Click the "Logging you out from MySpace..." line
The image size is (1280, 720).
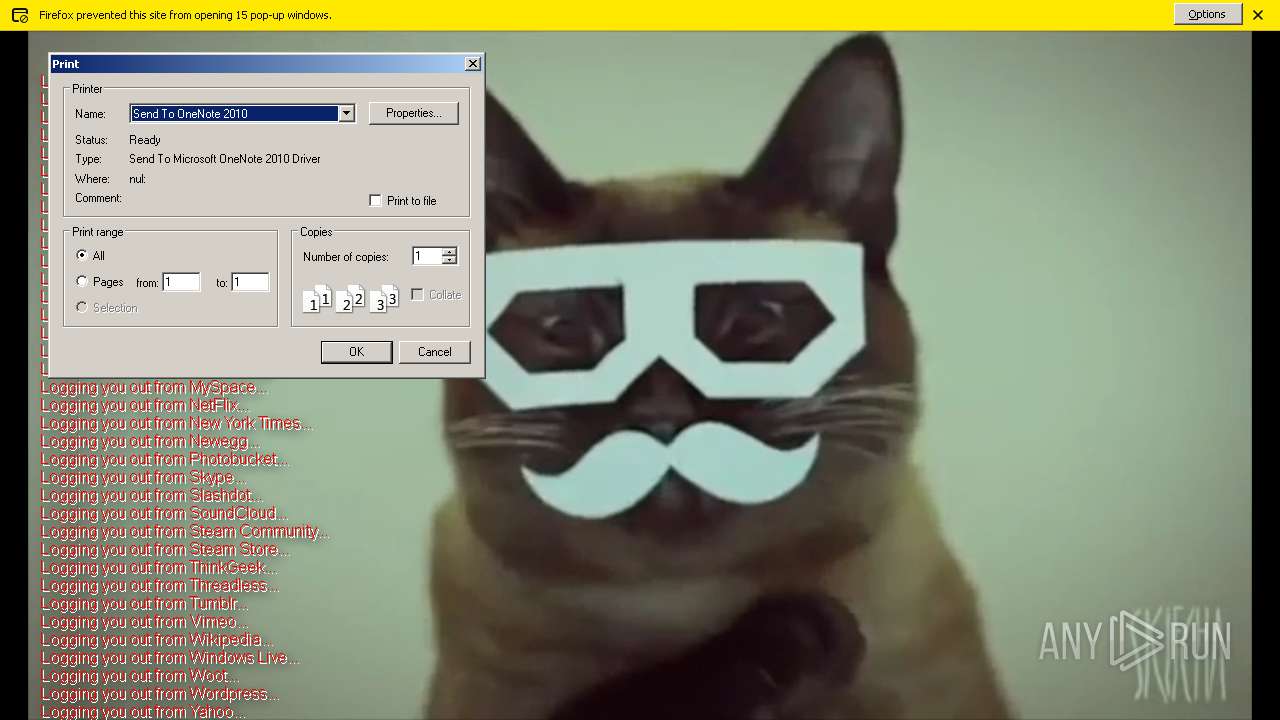click(x=154, y=387)
